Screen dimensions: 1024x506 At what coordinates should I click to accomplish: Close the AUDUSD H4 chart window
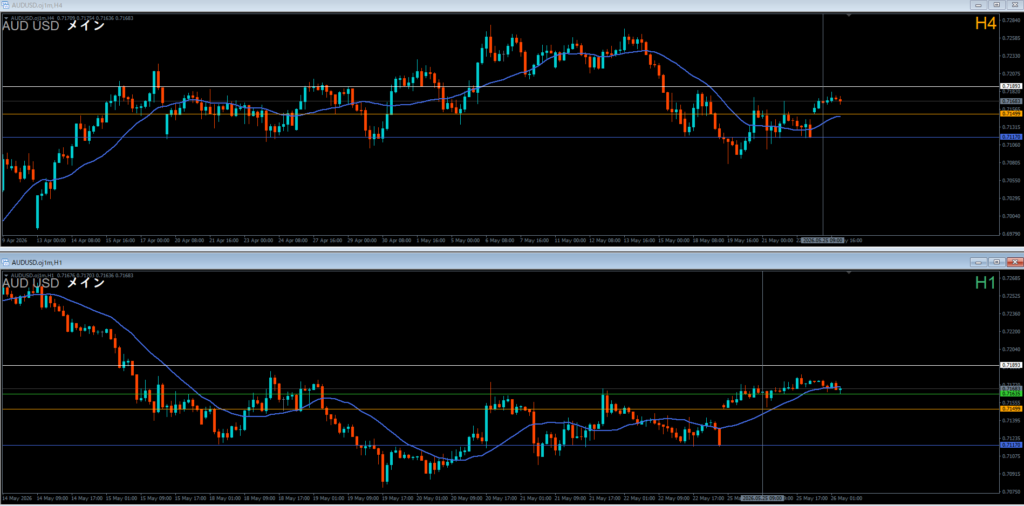point(1014,5)
